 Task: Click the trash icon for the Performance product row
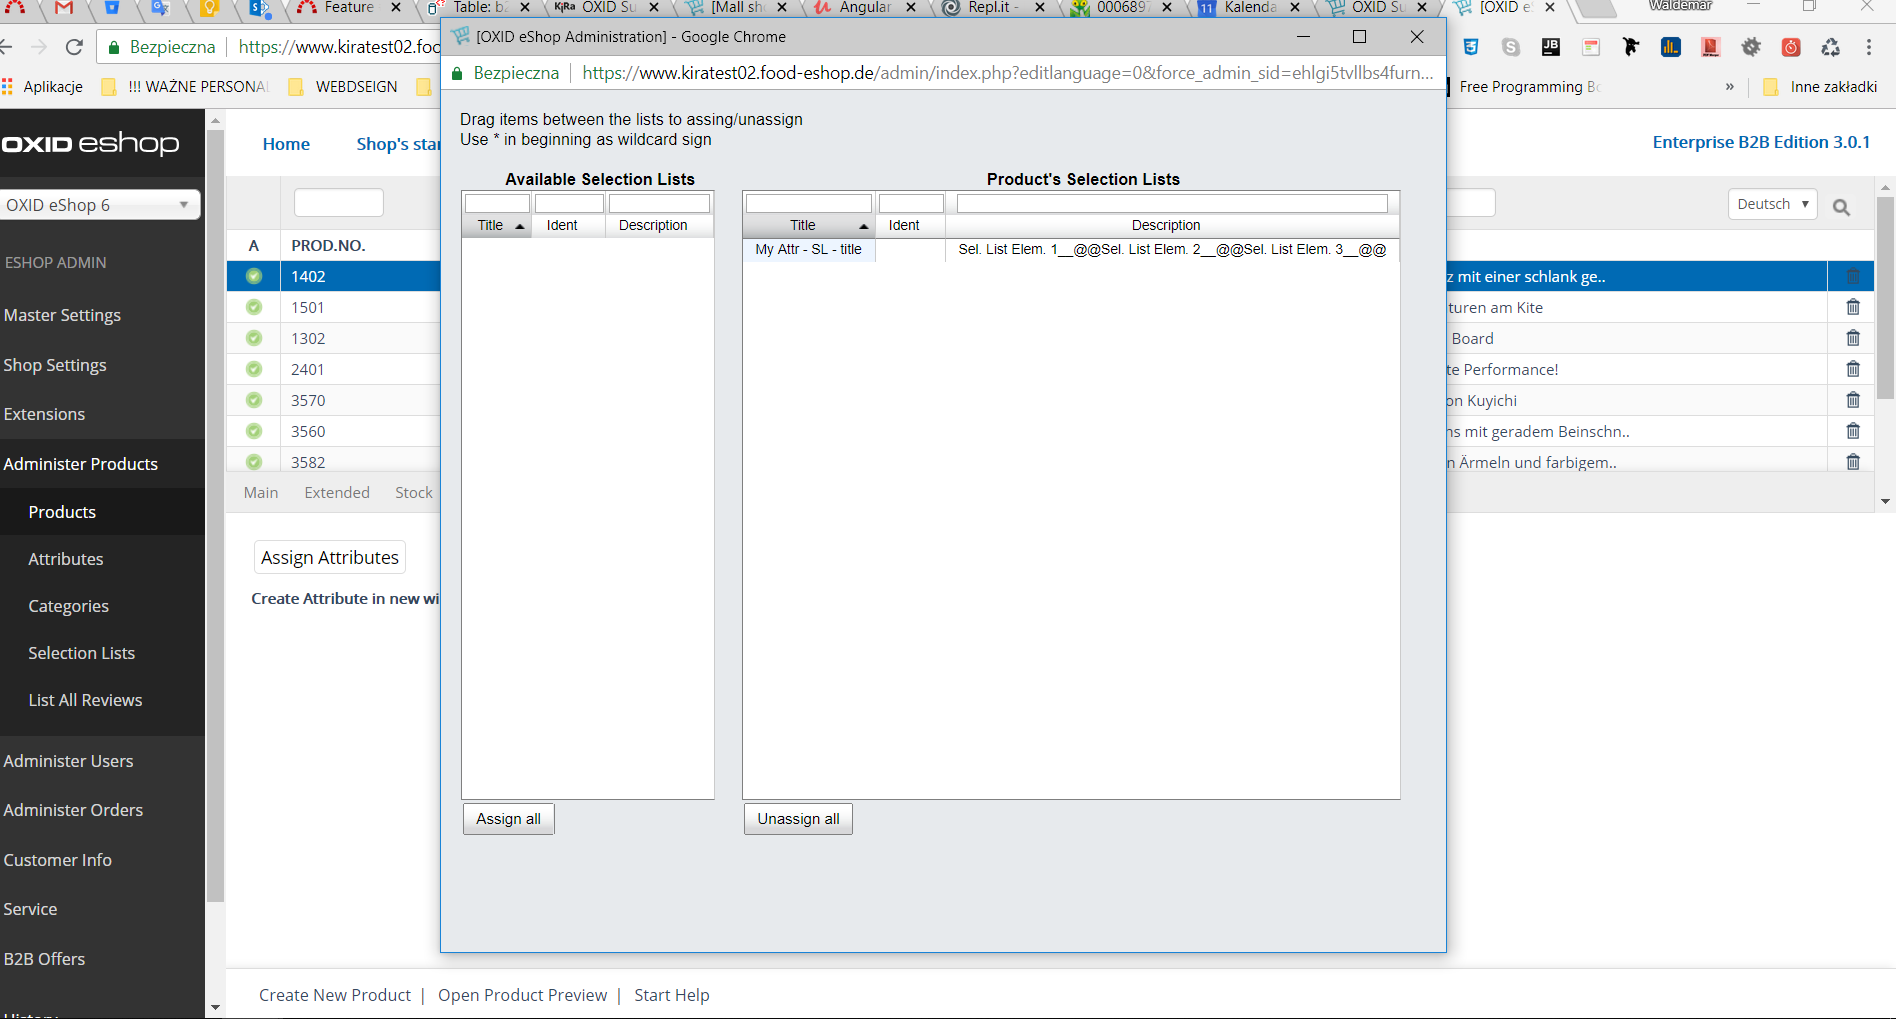tap(1852, 370)
